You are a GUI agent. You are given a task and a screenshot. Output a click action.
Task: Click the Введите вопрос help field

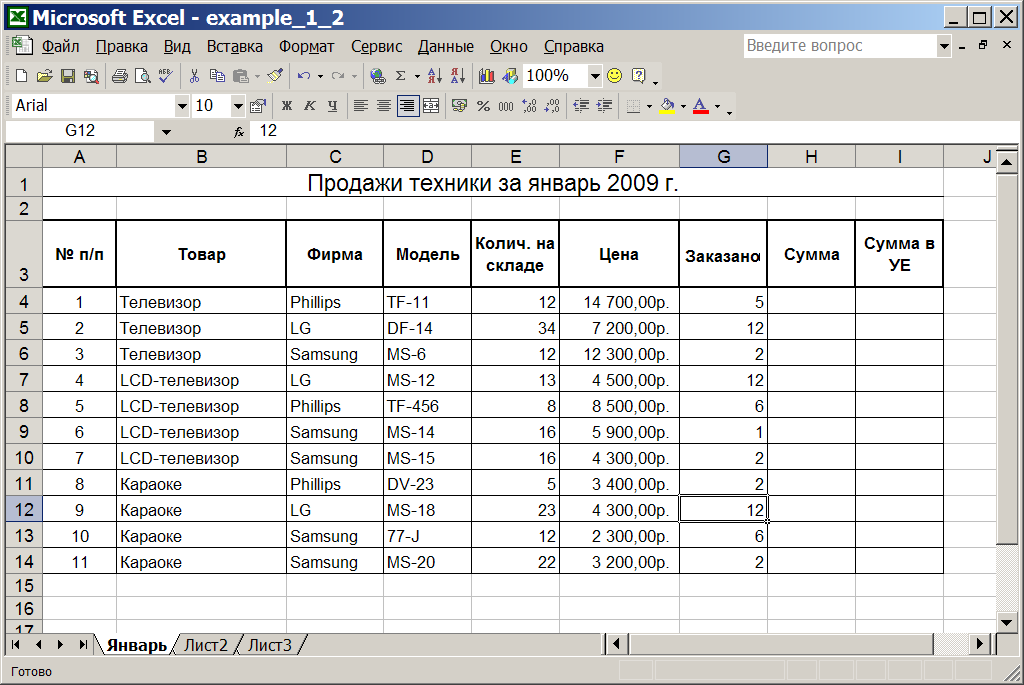(x=840, y=46)
